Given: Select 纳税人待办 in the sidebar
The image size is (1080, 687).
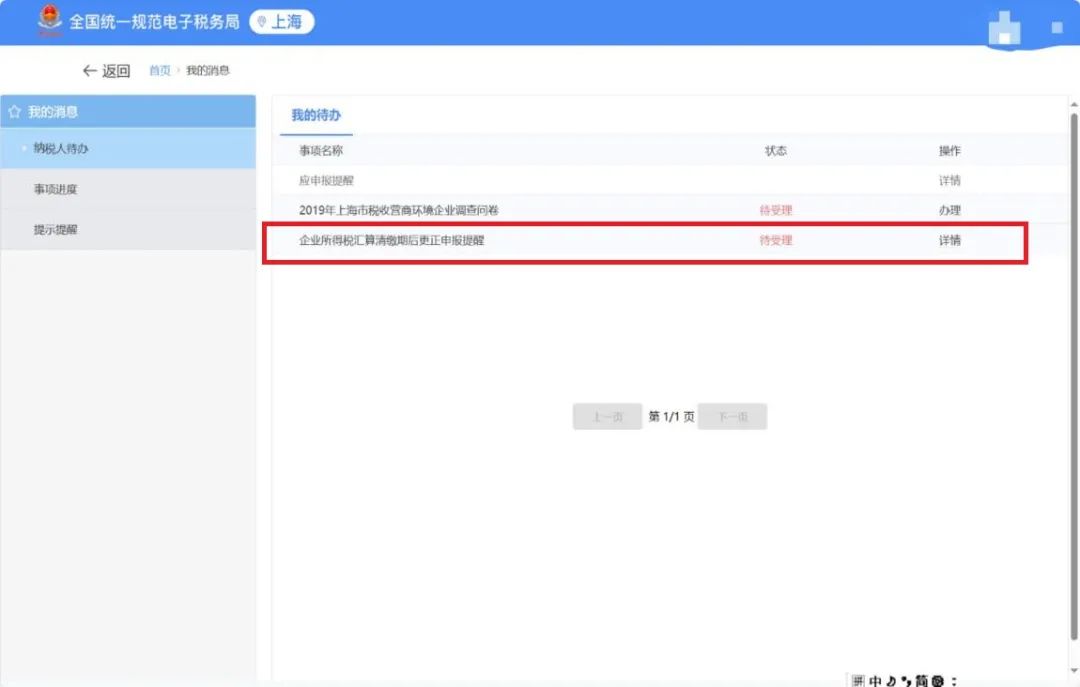Looking at the screenshot, I should (61, 149).
